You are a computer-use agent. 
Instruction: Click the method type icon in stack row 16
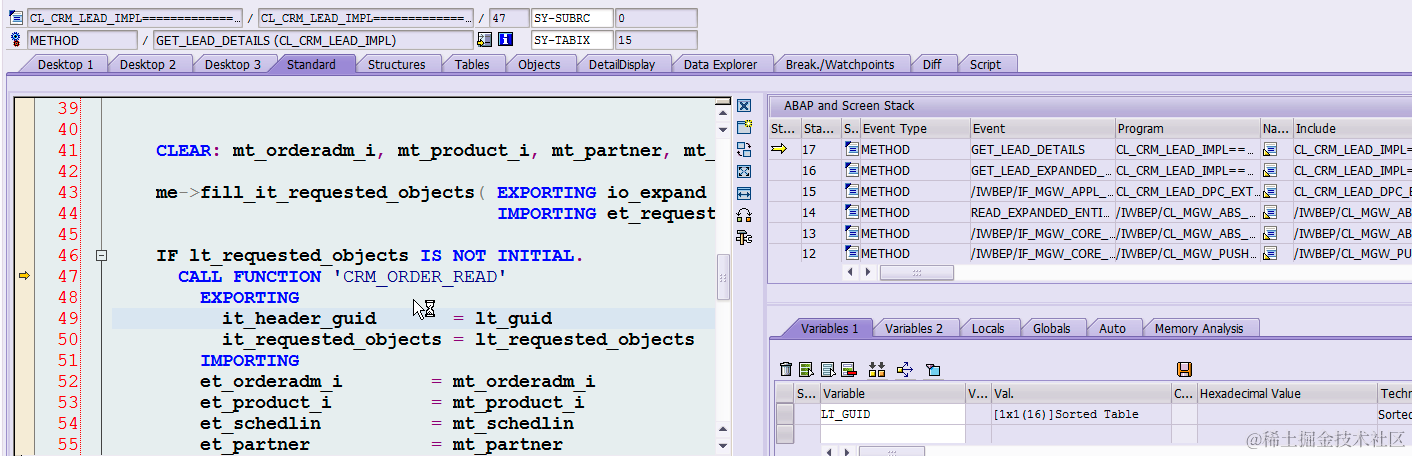[x=852, y=170]
